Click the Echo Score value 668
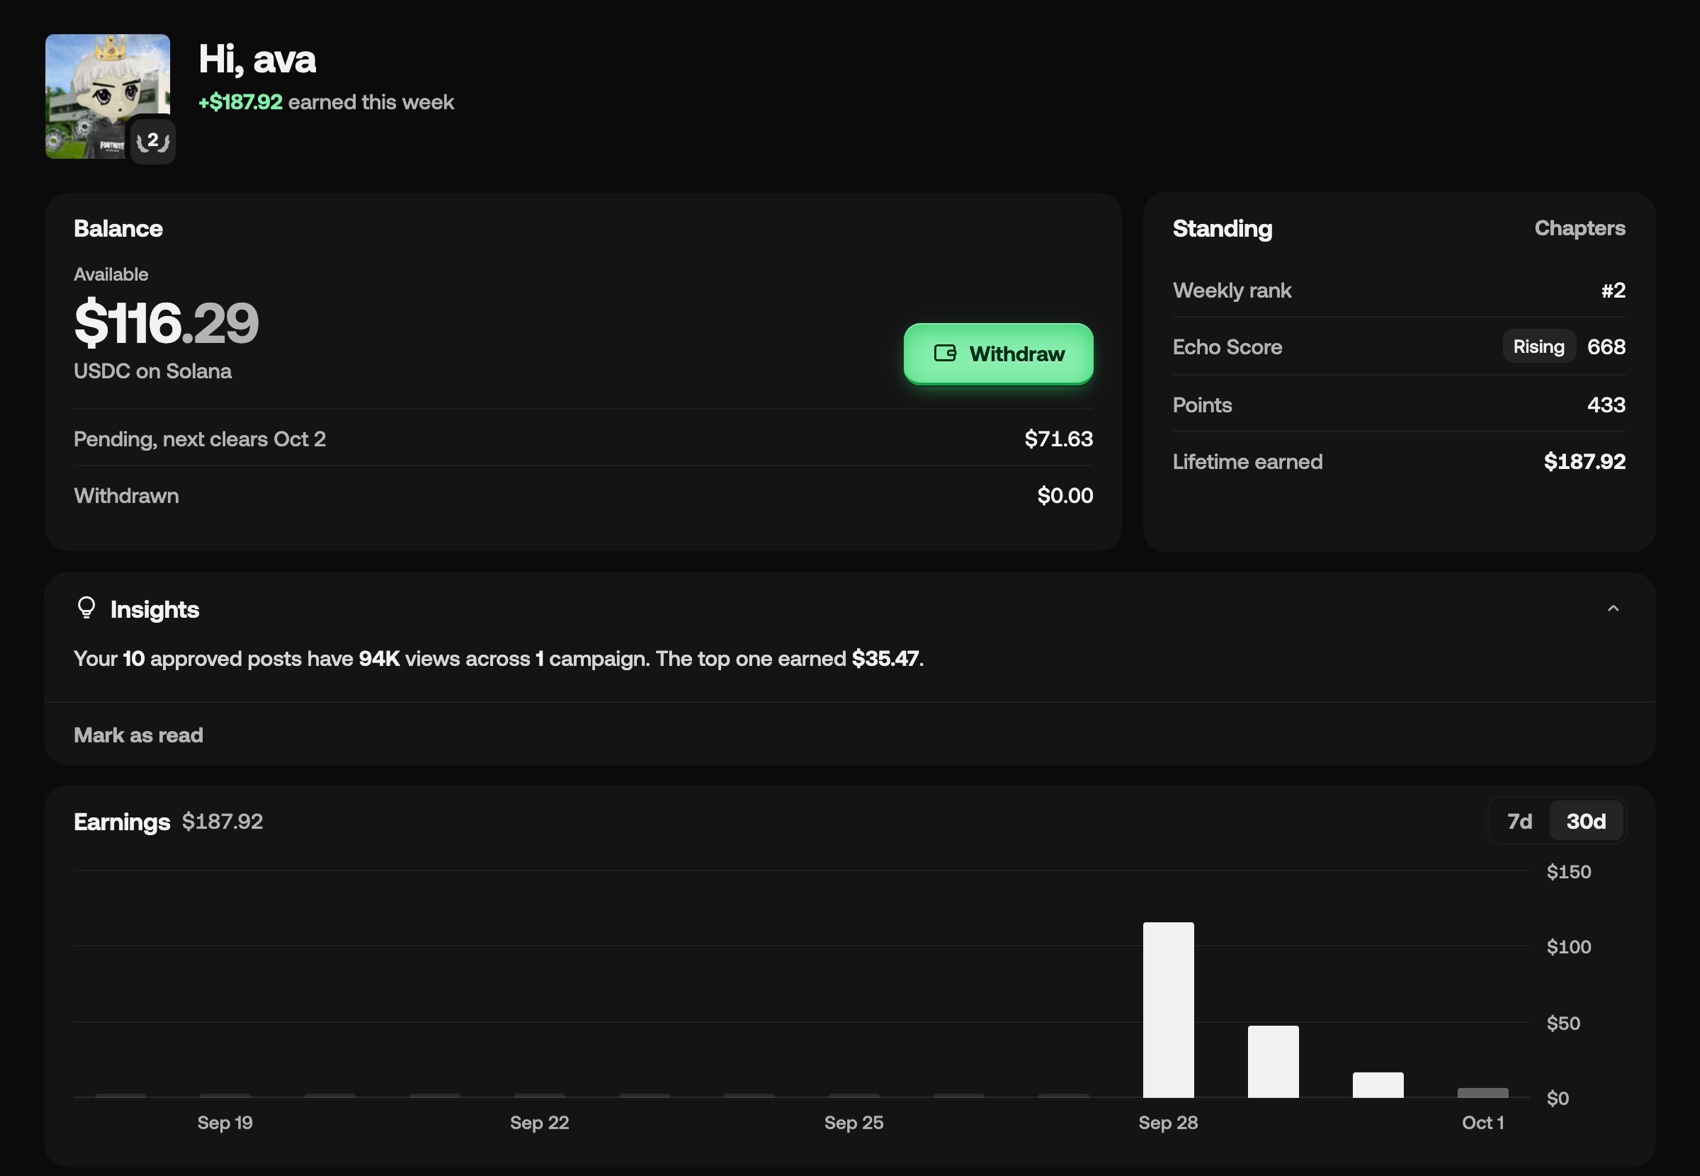The width and height of the screenshot is (1700, 1176). [1606, 346]
